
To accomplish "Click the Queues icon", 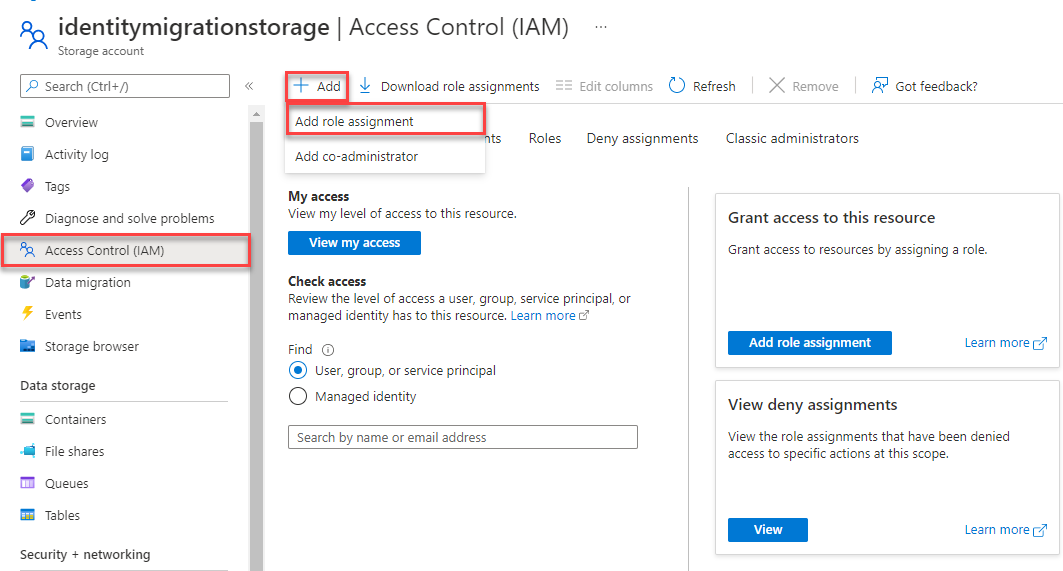I will [27, 483].
